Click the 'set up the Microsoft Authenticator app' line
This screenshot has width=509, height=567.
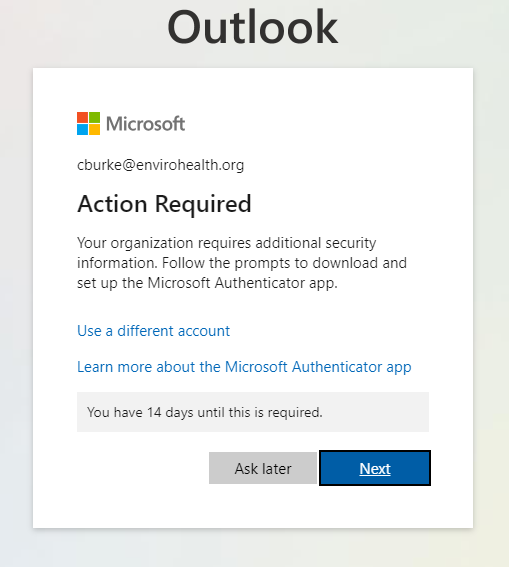pyautogui.click(x=207, y=283)
